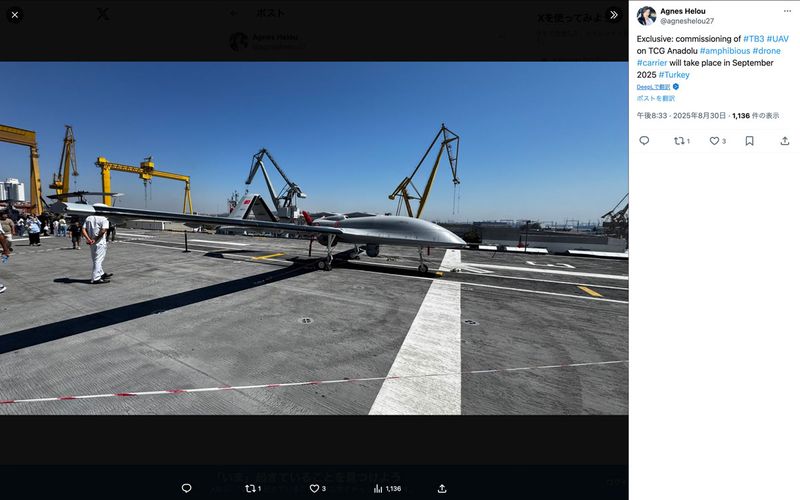The height and width of the screenshot is (500, 800).
Task: Open share menu below the photo
Action: [442, 488]
